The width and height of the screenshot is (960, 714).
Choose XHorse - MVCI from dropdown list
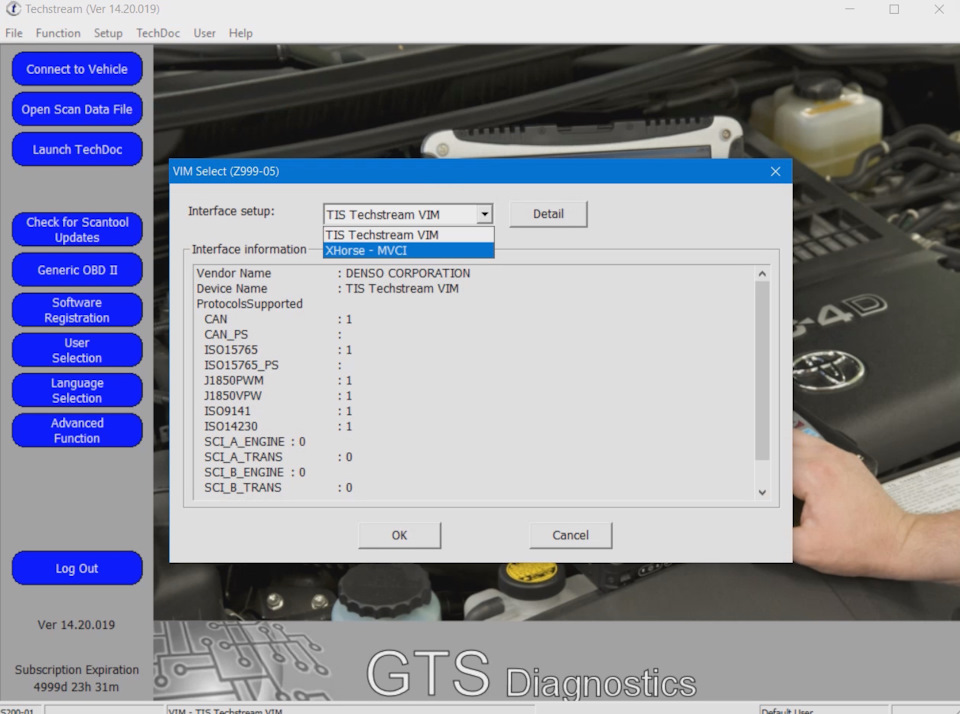(x=408, y=250)
